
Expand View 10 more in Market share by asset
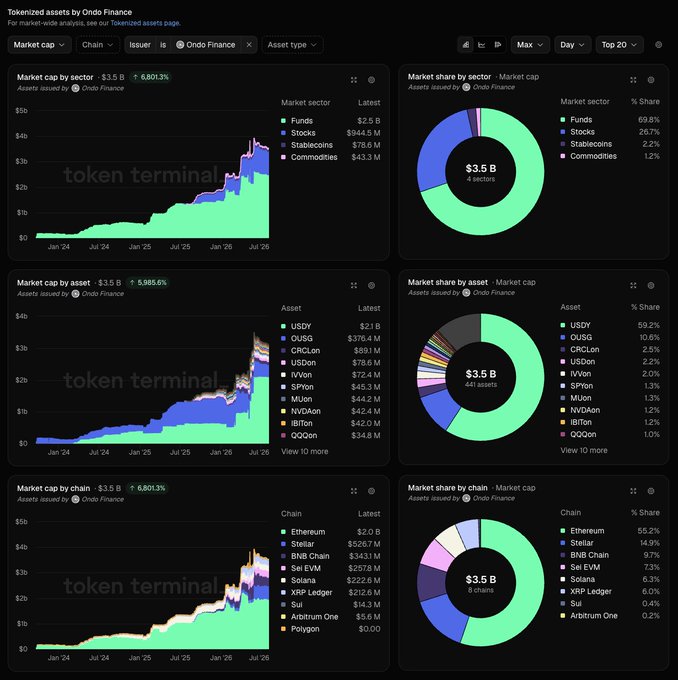click(584, 451)
